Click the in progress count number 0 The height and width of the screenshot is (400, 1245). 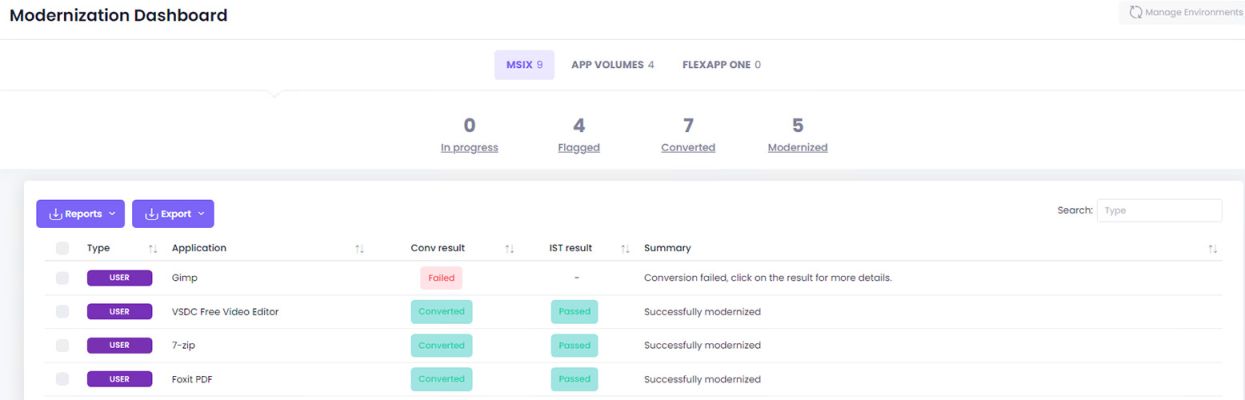tap(469, 125)
